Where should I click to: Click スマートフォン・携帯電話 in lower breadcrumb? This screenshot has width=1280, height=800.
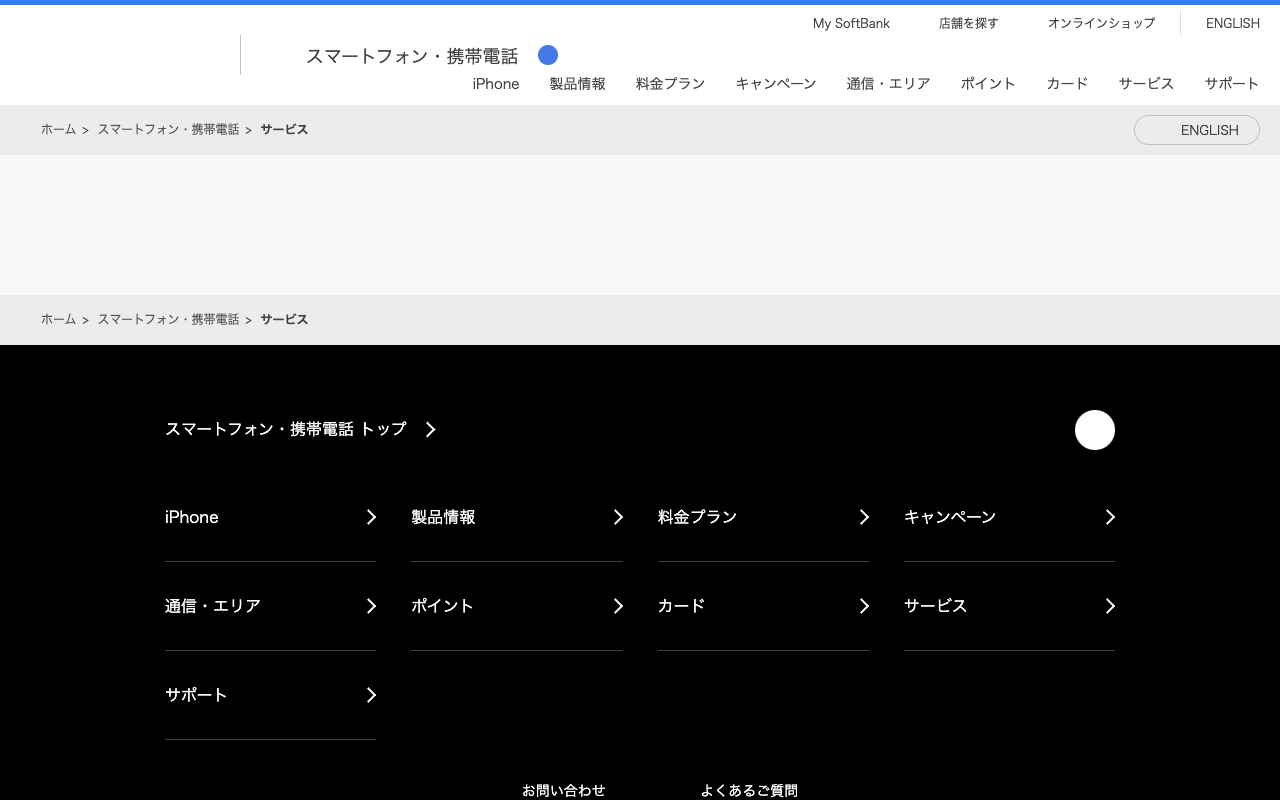pyautogui.click(x=168, y=320)
